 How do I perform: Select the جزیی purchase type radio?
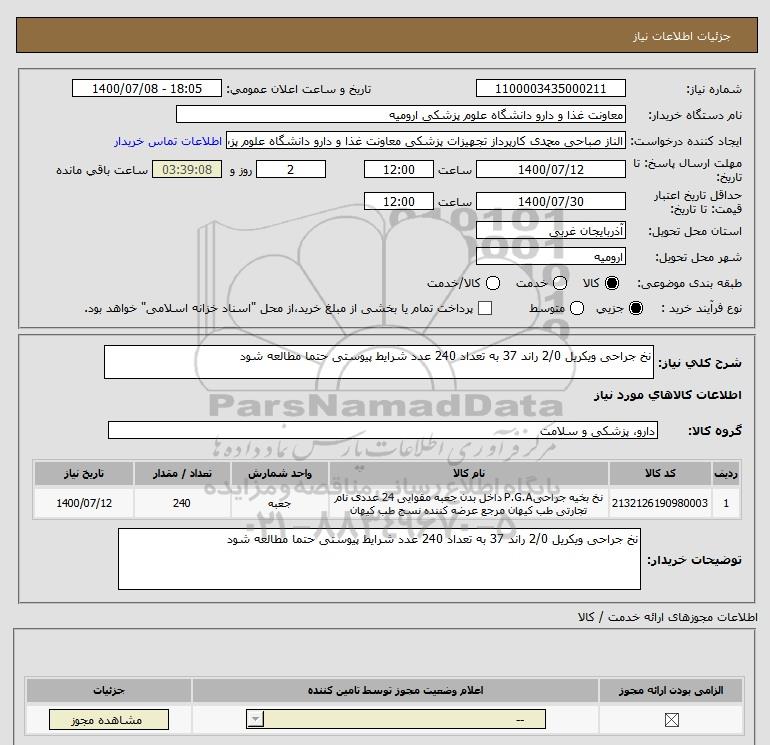[x=635, y=308]
